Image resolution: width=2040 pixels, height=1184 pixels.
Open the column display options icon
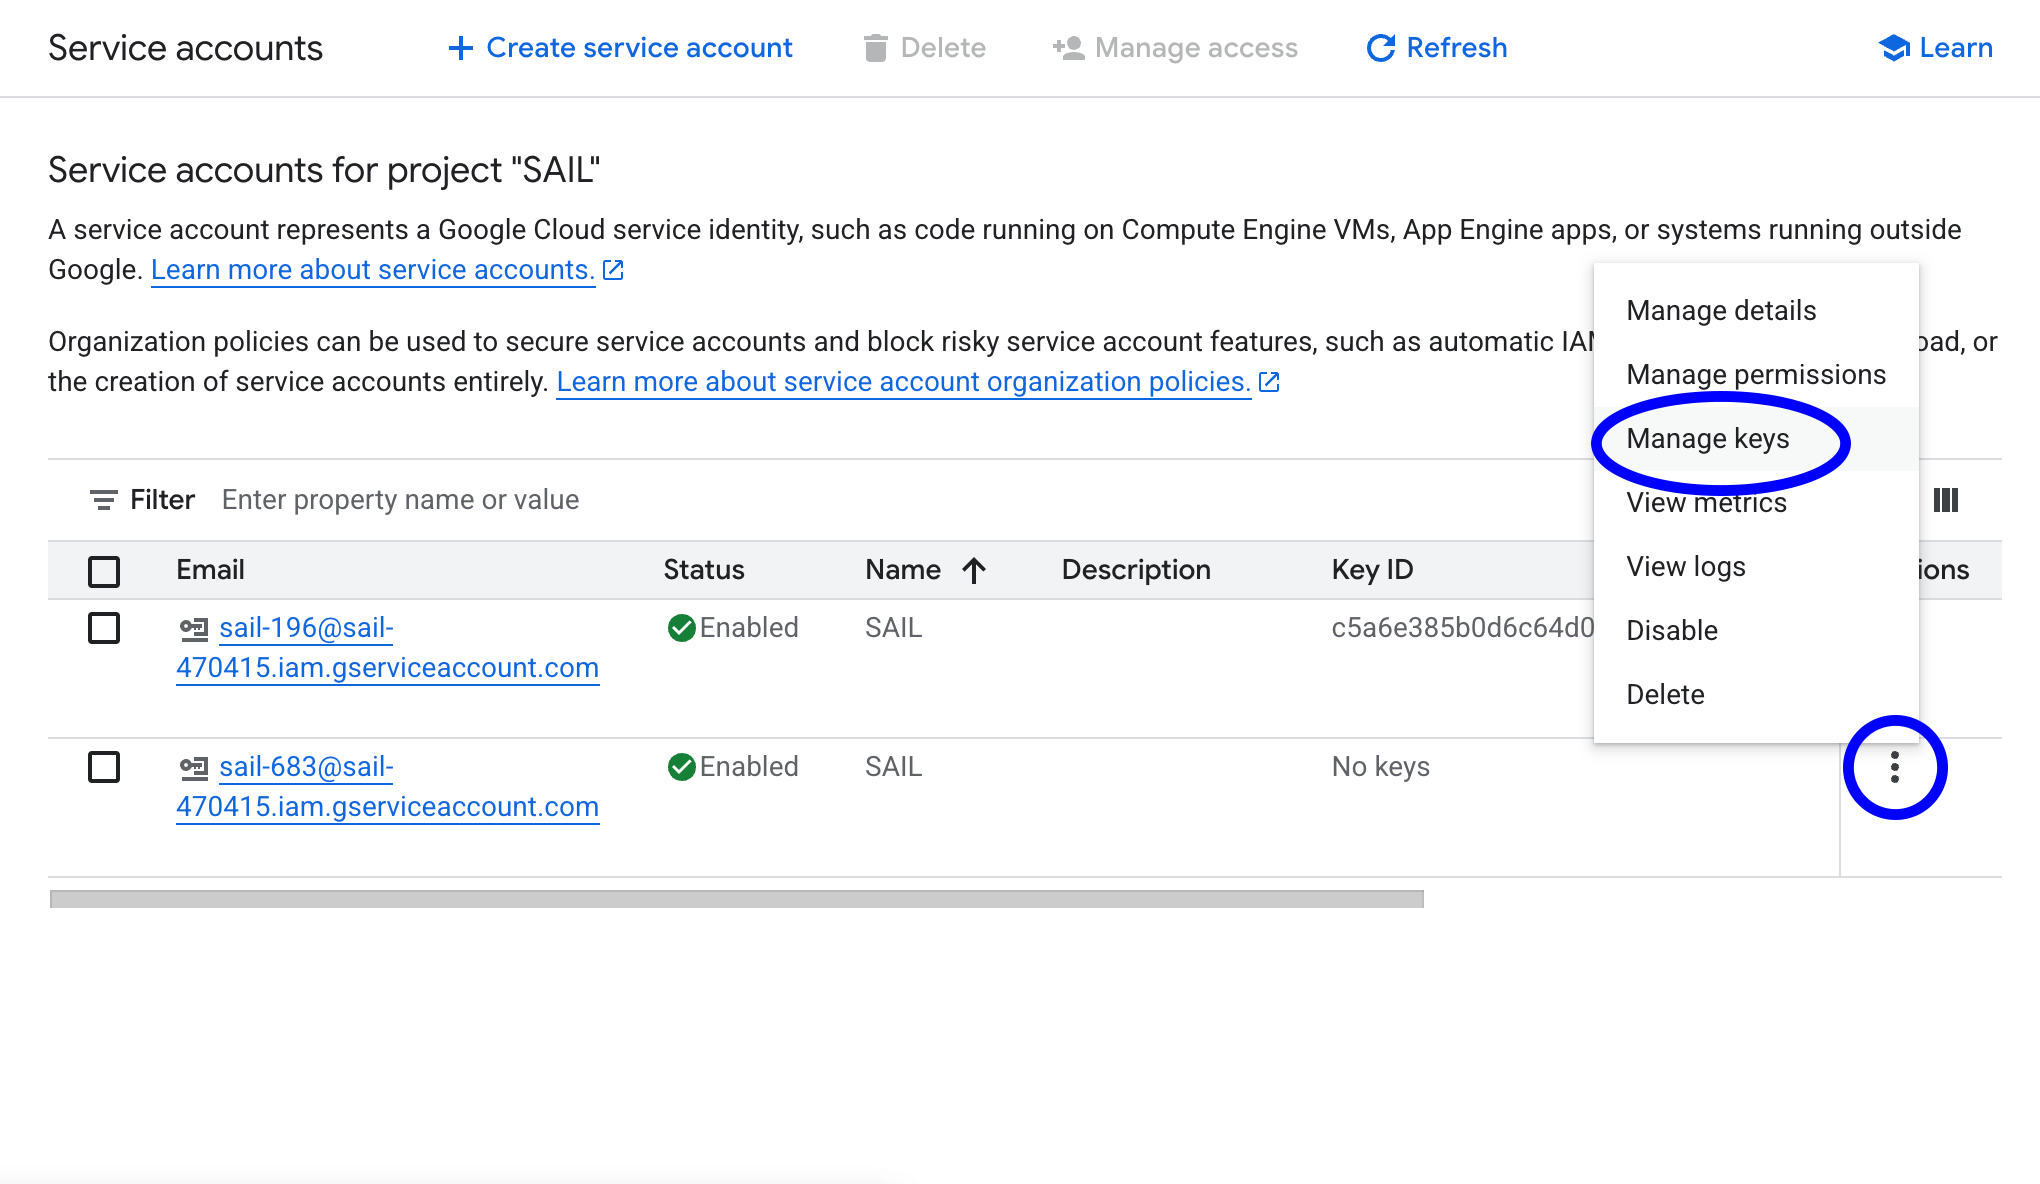pos(1947,499)
